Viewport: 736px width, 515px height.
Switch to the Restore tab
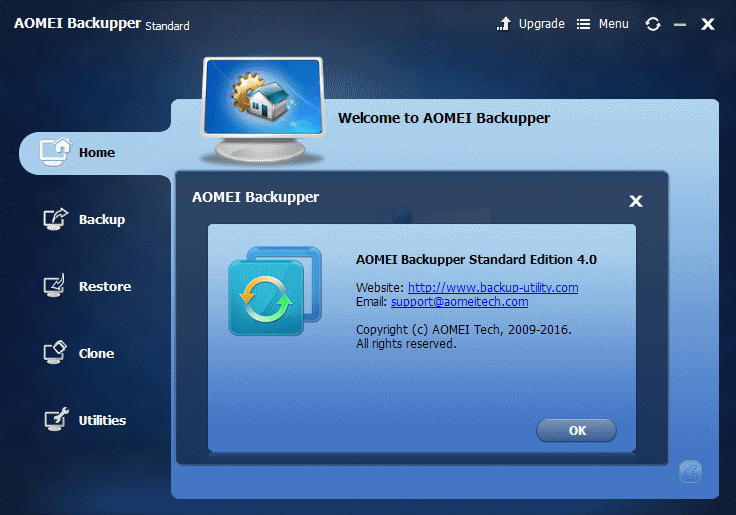point(105,286)
